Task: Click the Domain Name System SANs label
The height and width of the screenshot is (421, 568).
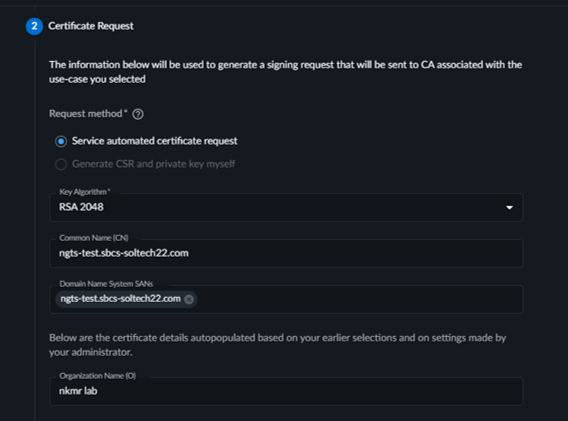Action: (x=106, y=284)
